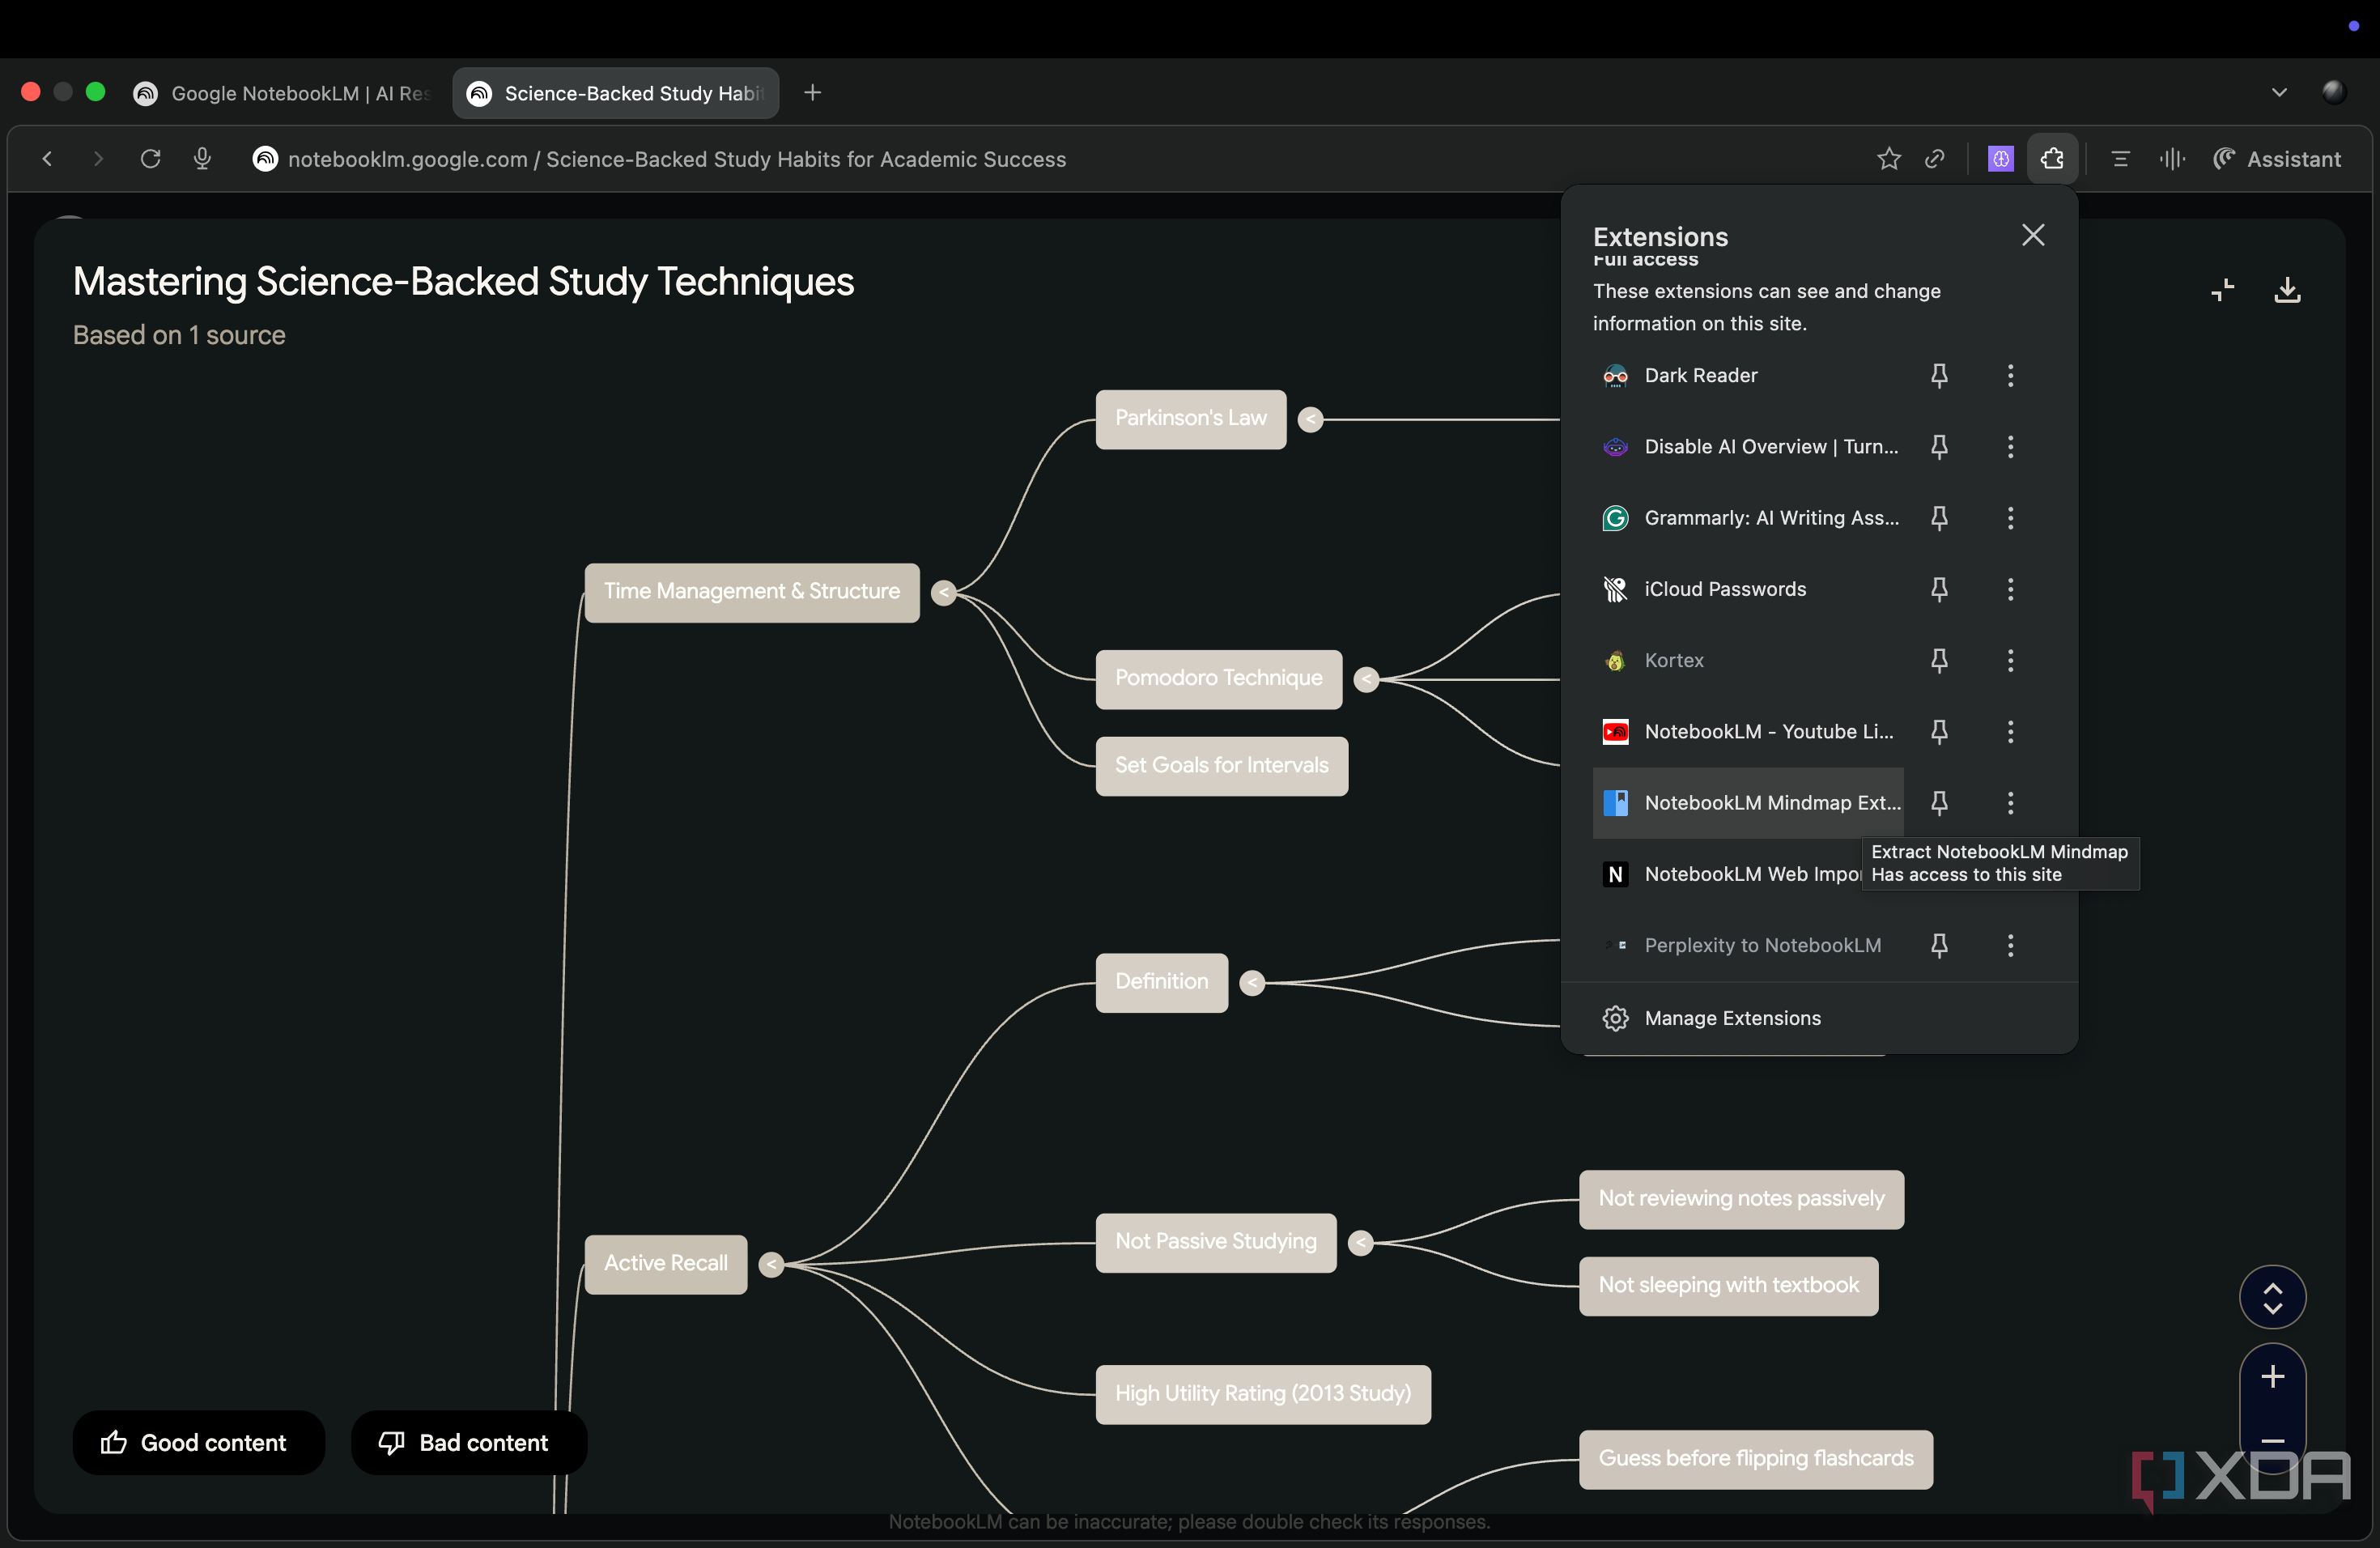Viewport: 2380px width, 1548px height.
Task: Pin the Dark Reader extension
Action: 1938,376
